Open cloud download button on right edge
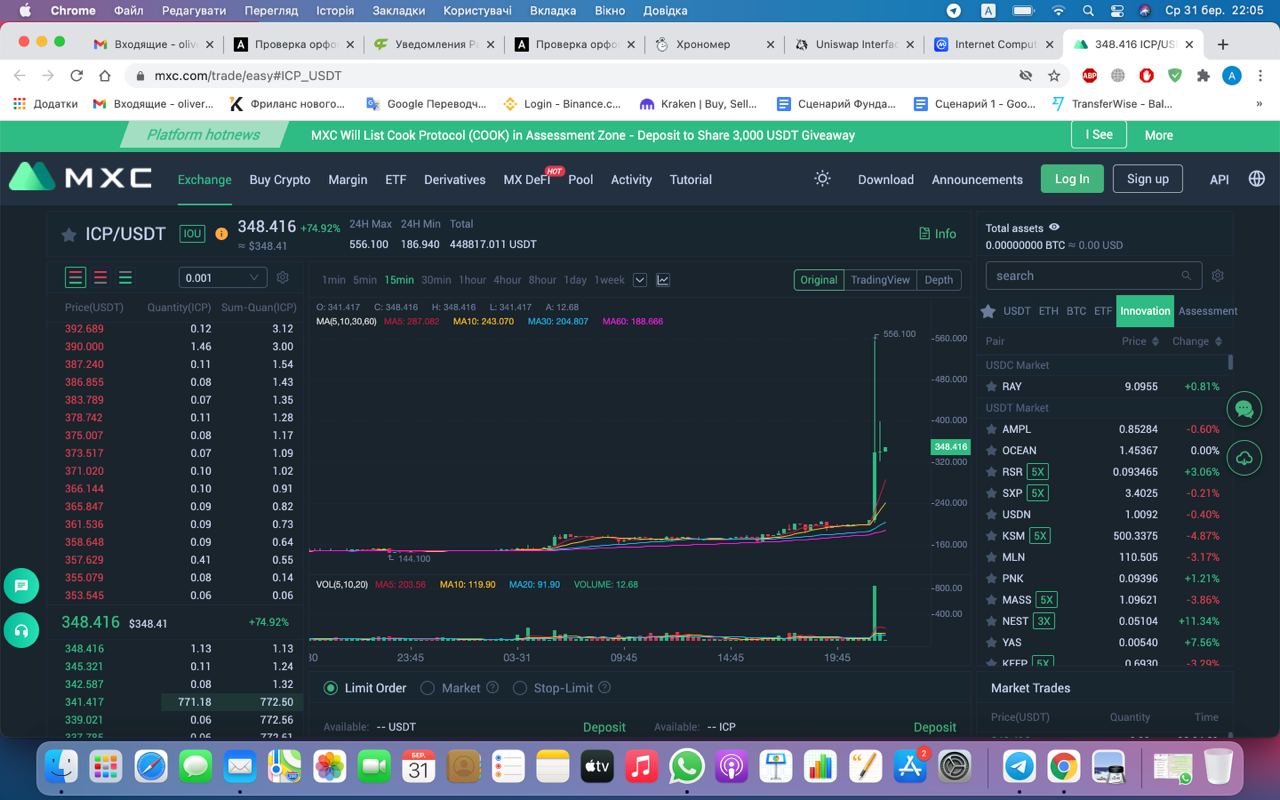Viewport: 1280px width, 800px height. pyautogui.click(x=1244, y=457)
